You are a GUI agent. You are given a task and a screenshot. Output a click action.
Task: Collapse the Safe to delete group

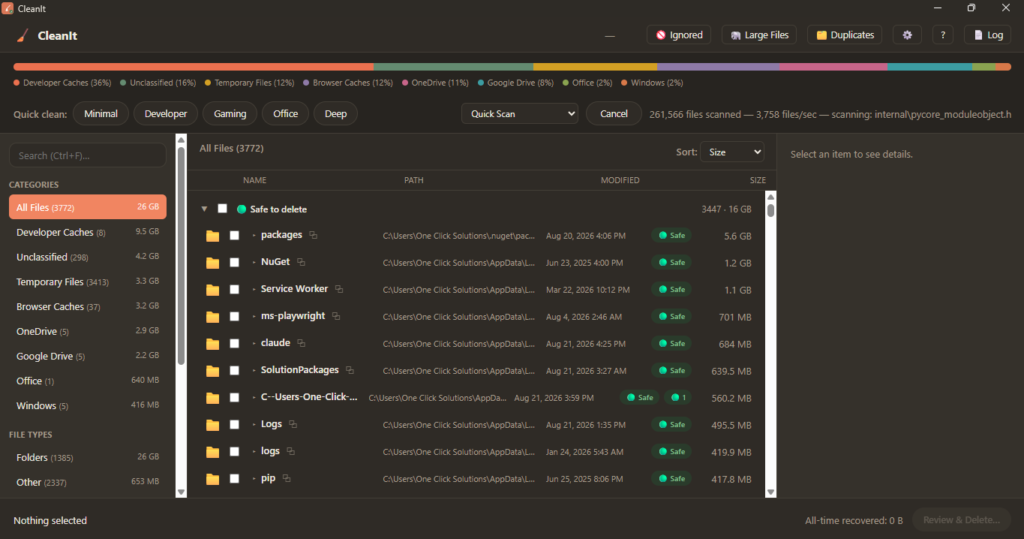(204, 209)
